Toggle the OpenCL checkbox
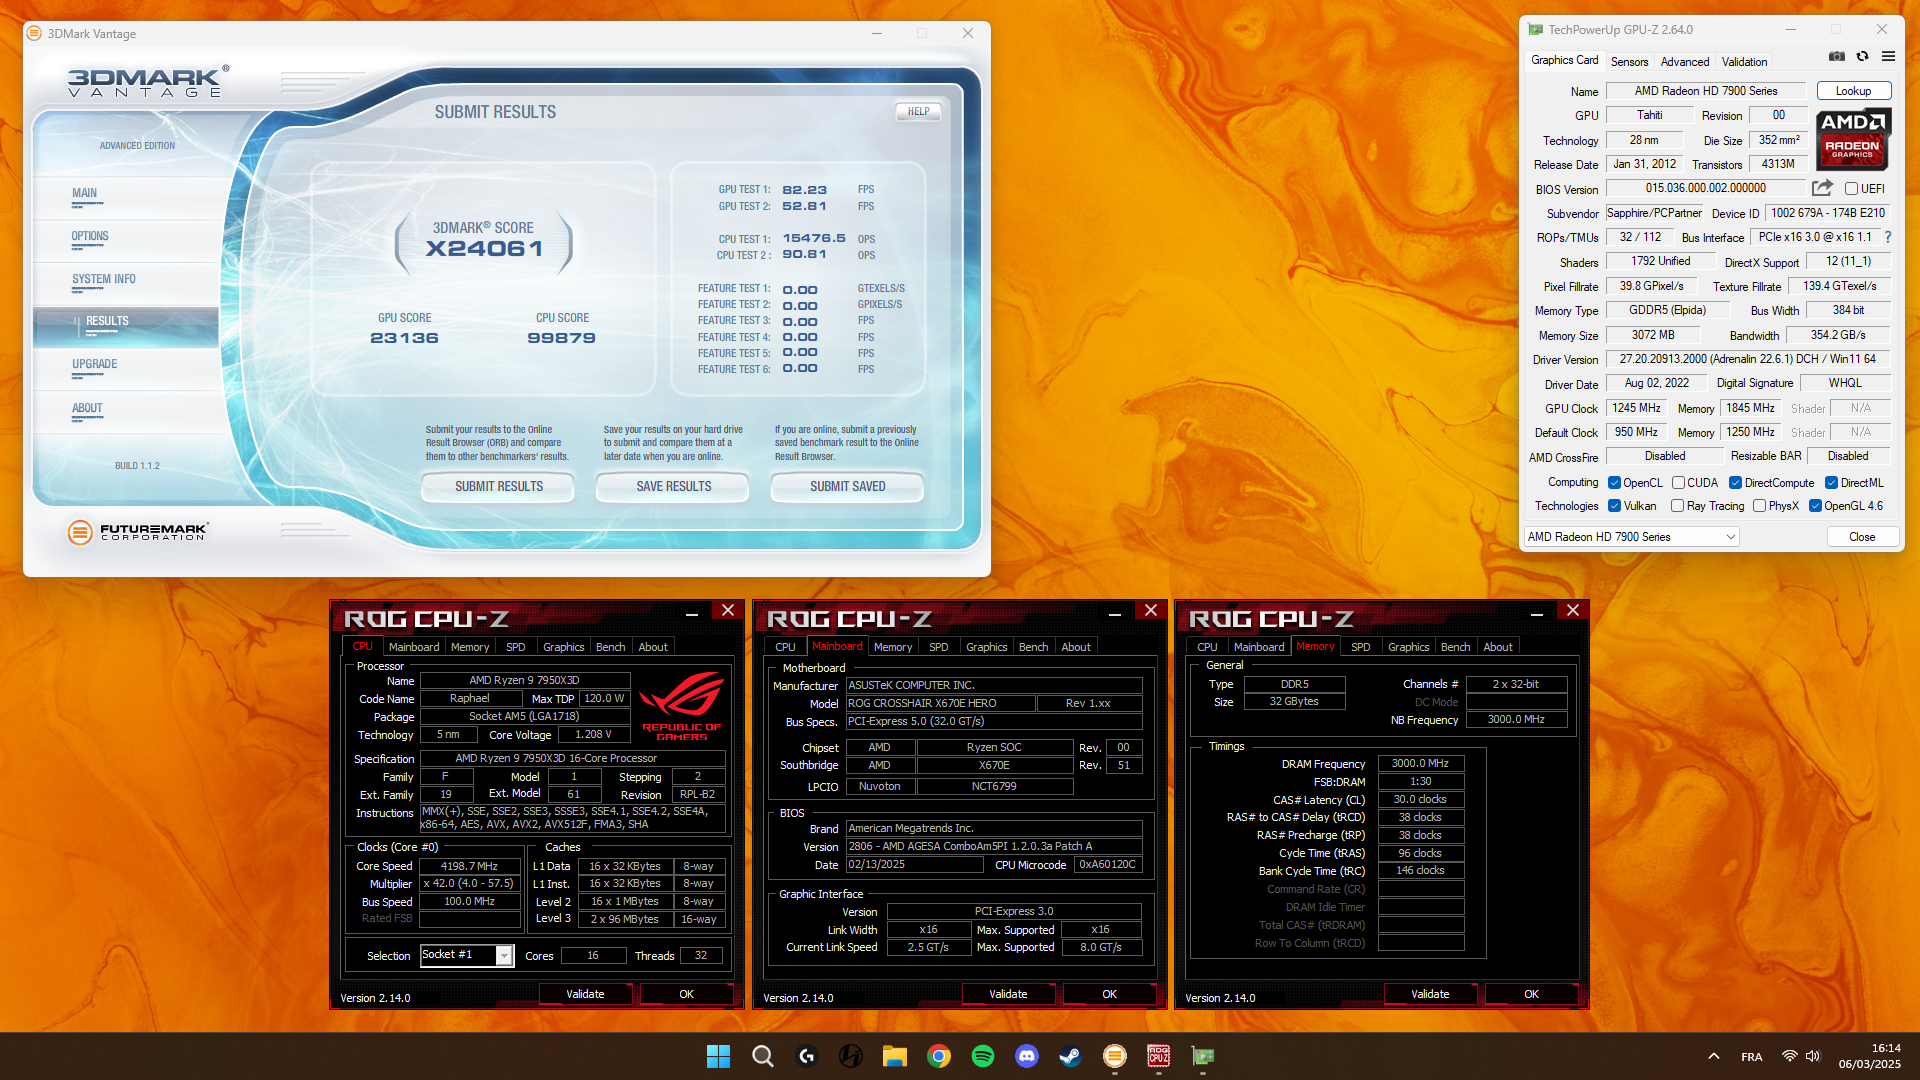Screen dimensions: 1920x1080 (1614, 483)
